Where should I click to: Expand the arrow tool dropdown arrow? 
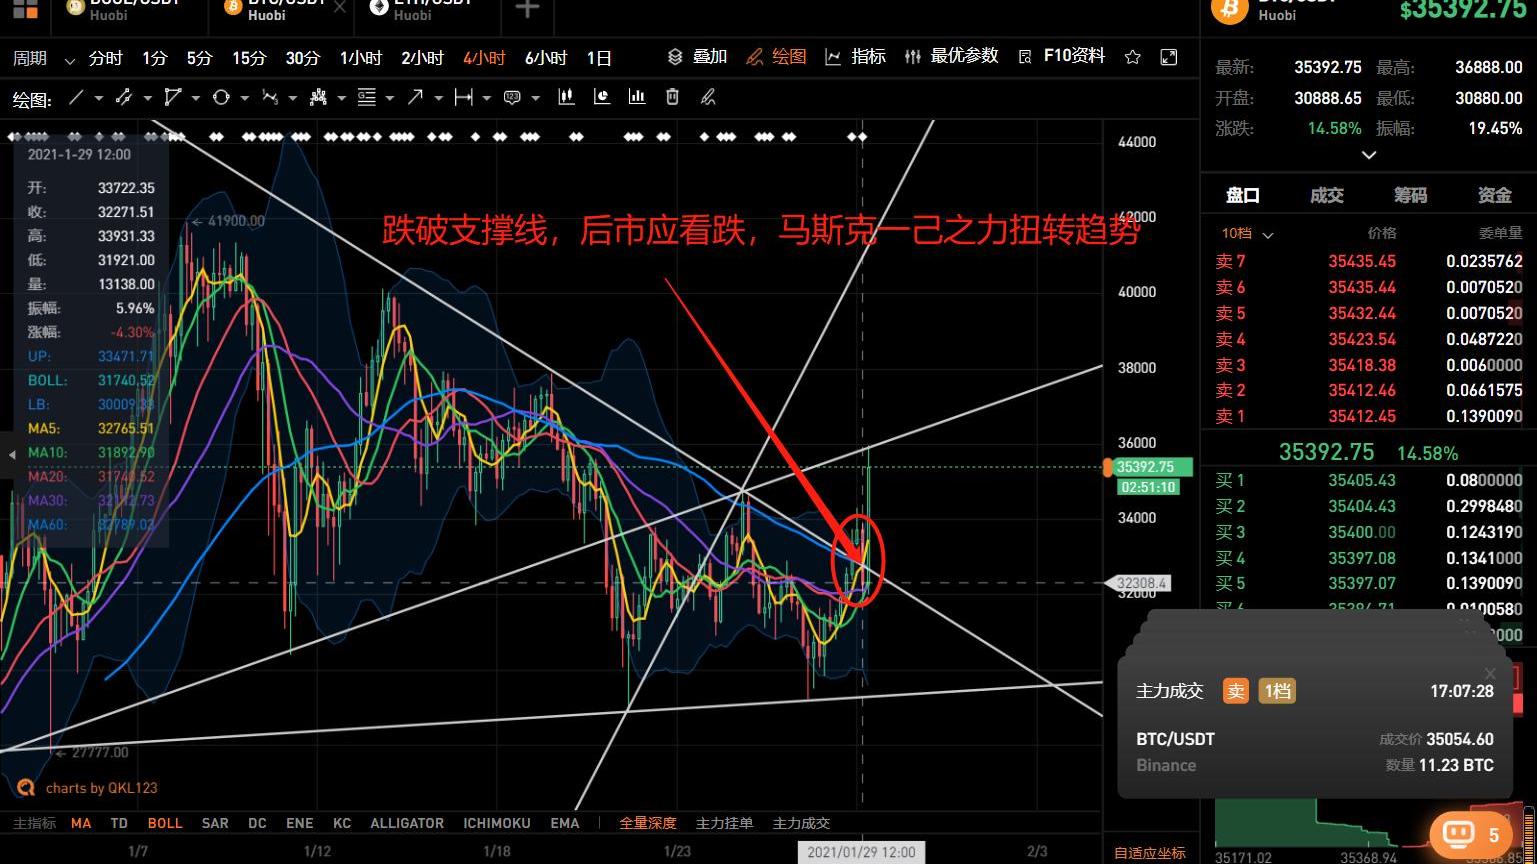point(438,98)
